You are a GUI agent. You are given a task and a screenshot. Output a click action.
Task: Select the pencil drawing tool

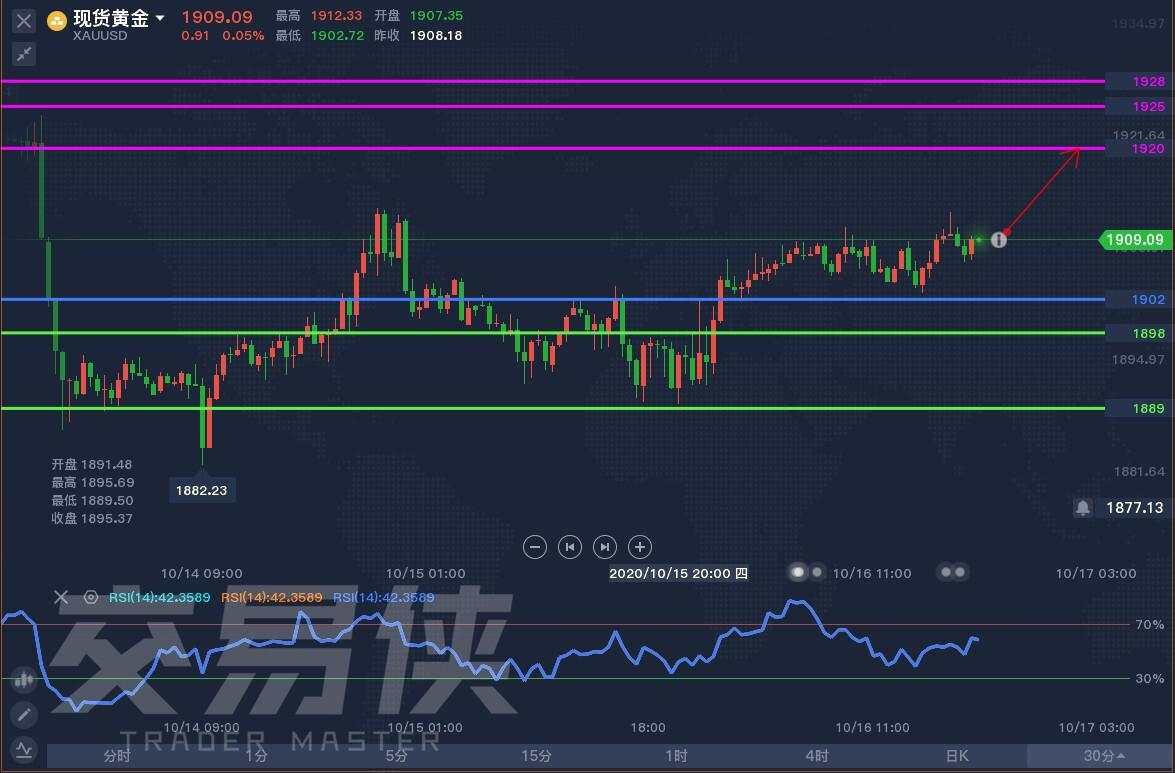point(24,715)
